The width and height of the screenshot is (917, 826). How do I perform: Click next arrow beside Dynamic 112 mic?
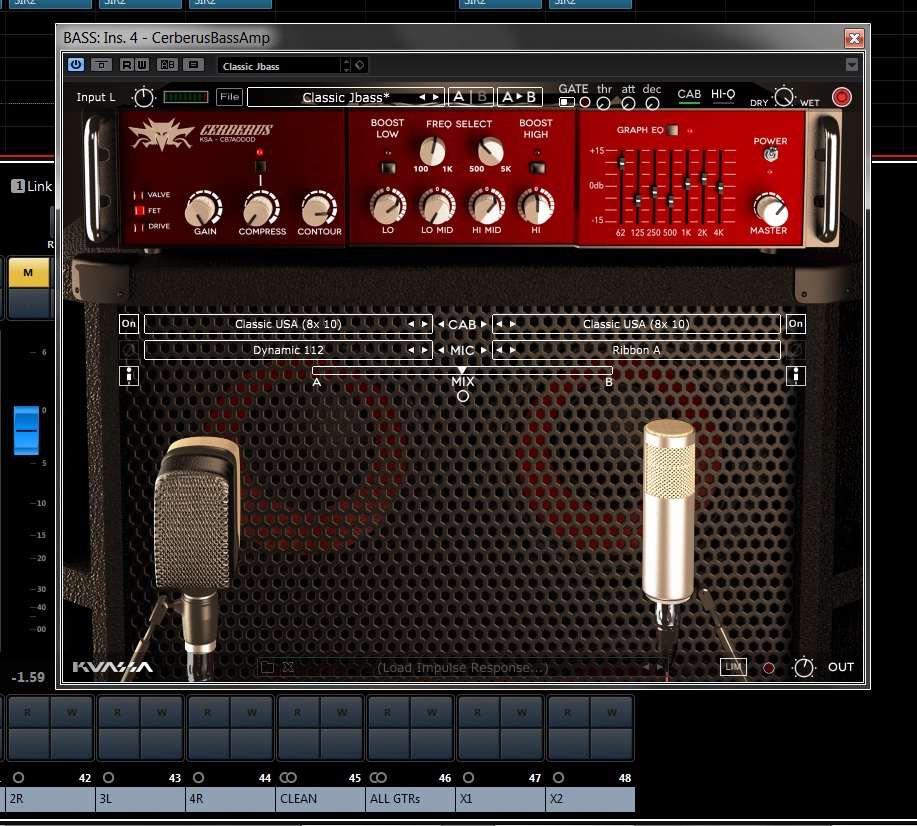425,350
